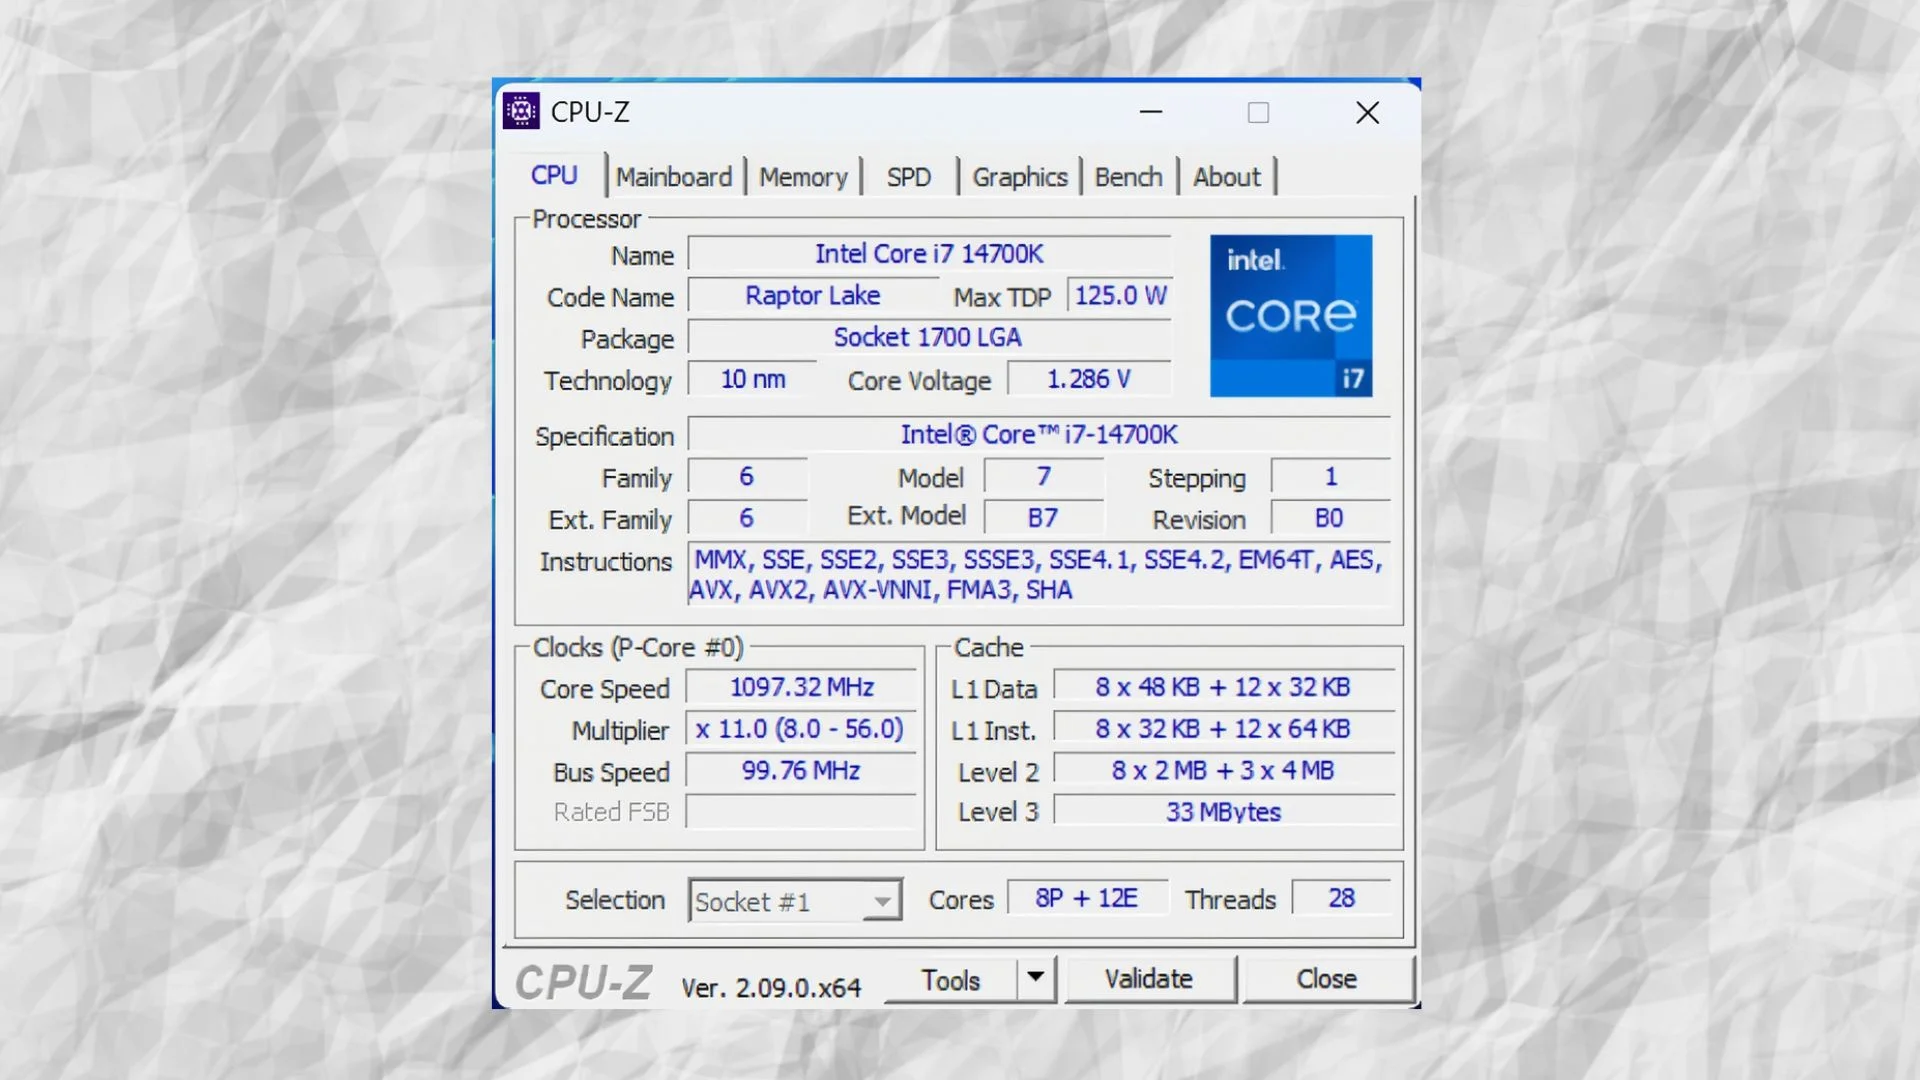Image resolution: width=1920 pixels, height=1080 pixels.
Task: Switch to the Memory tab
Action: pyautogui.click(x=803, y=177)
